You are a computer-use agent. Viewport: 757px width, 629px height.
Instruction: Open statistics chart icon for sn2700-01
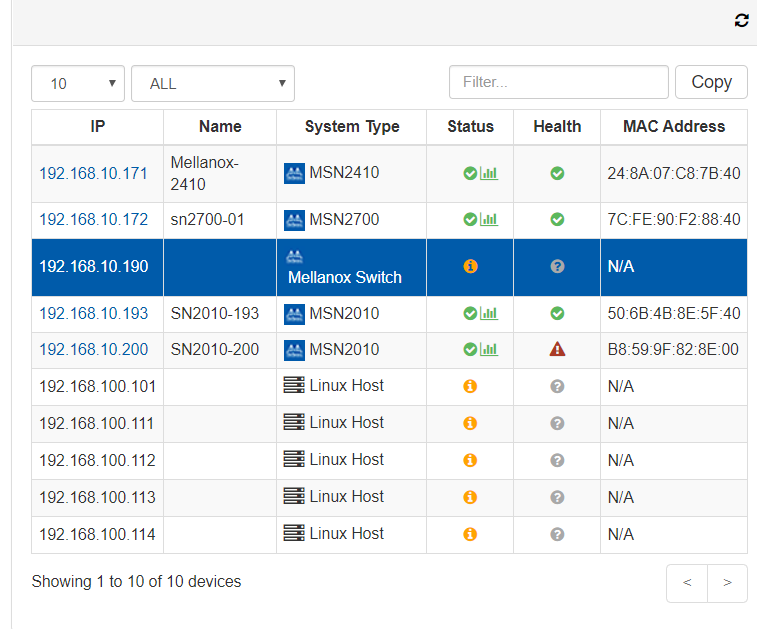[489, 220]
